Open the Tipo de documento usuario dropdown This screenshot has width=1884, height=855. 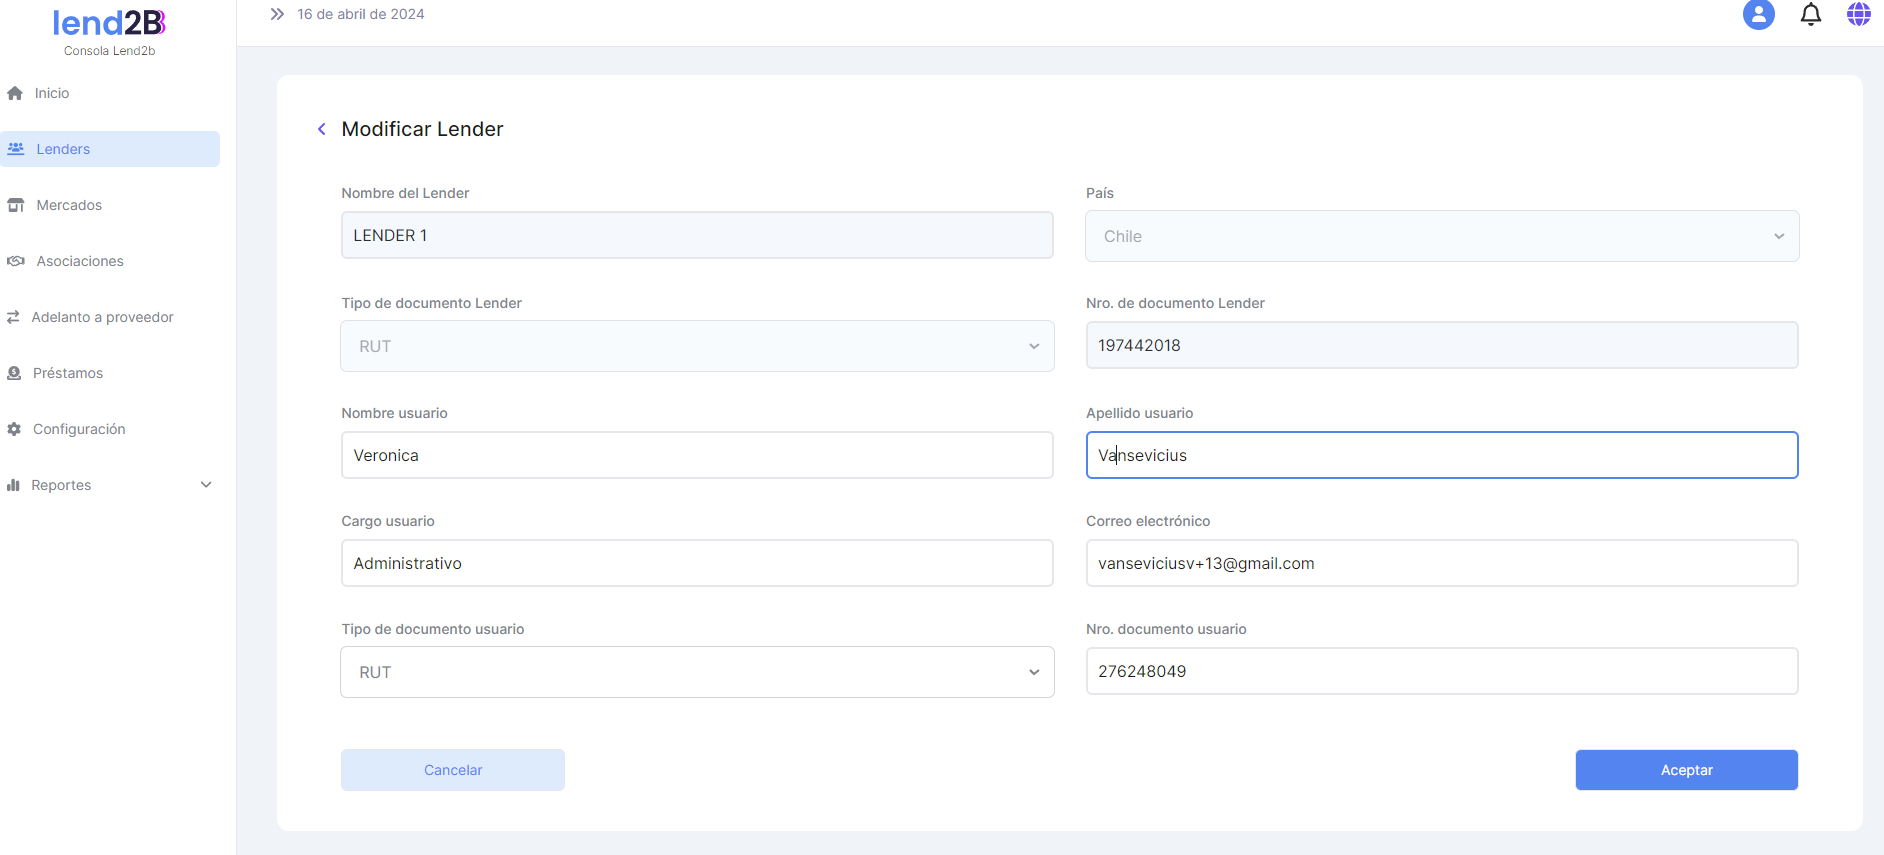[x=697, y=672]
